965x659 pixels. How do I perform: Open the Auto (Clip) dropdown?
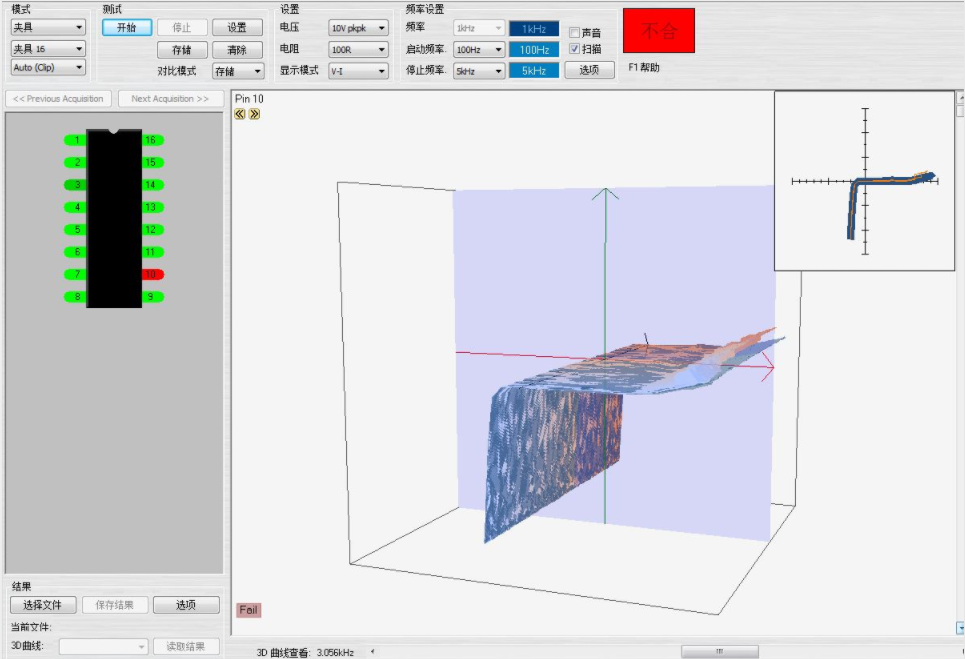click(48, 68)
